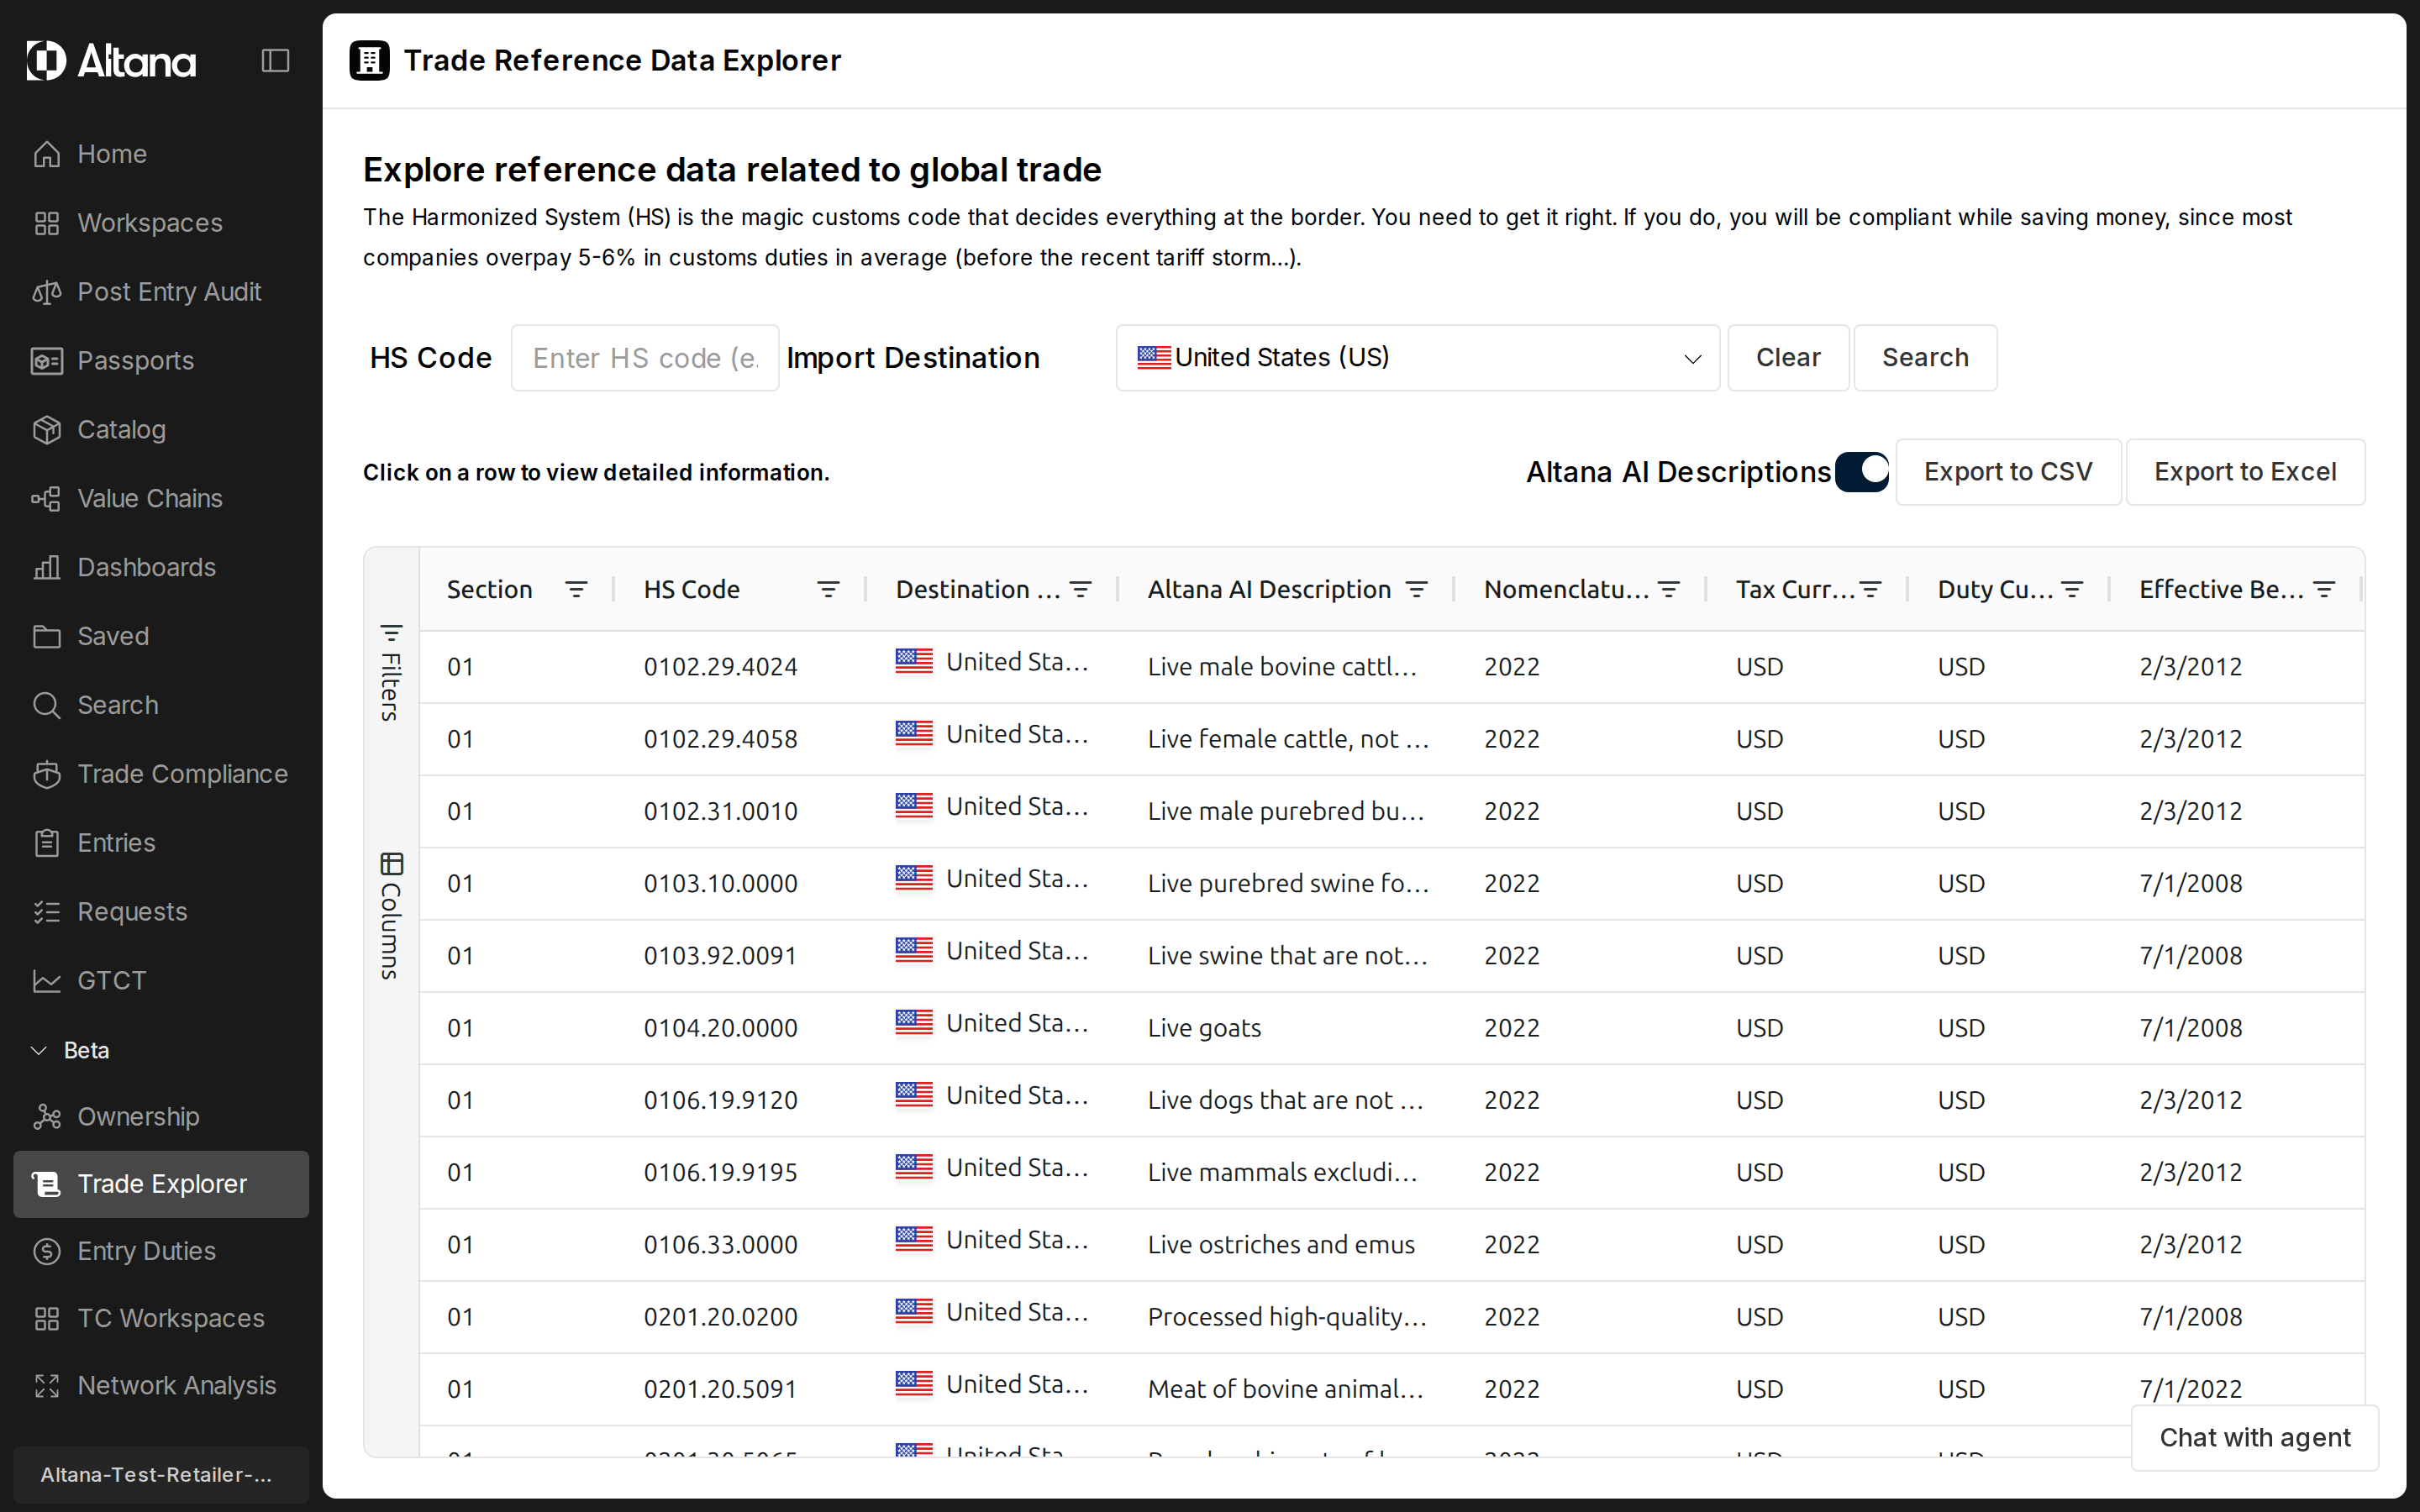Click the Altana logo
The height and width of the screenshot is (1512, 2420).
tap(111, 61)
